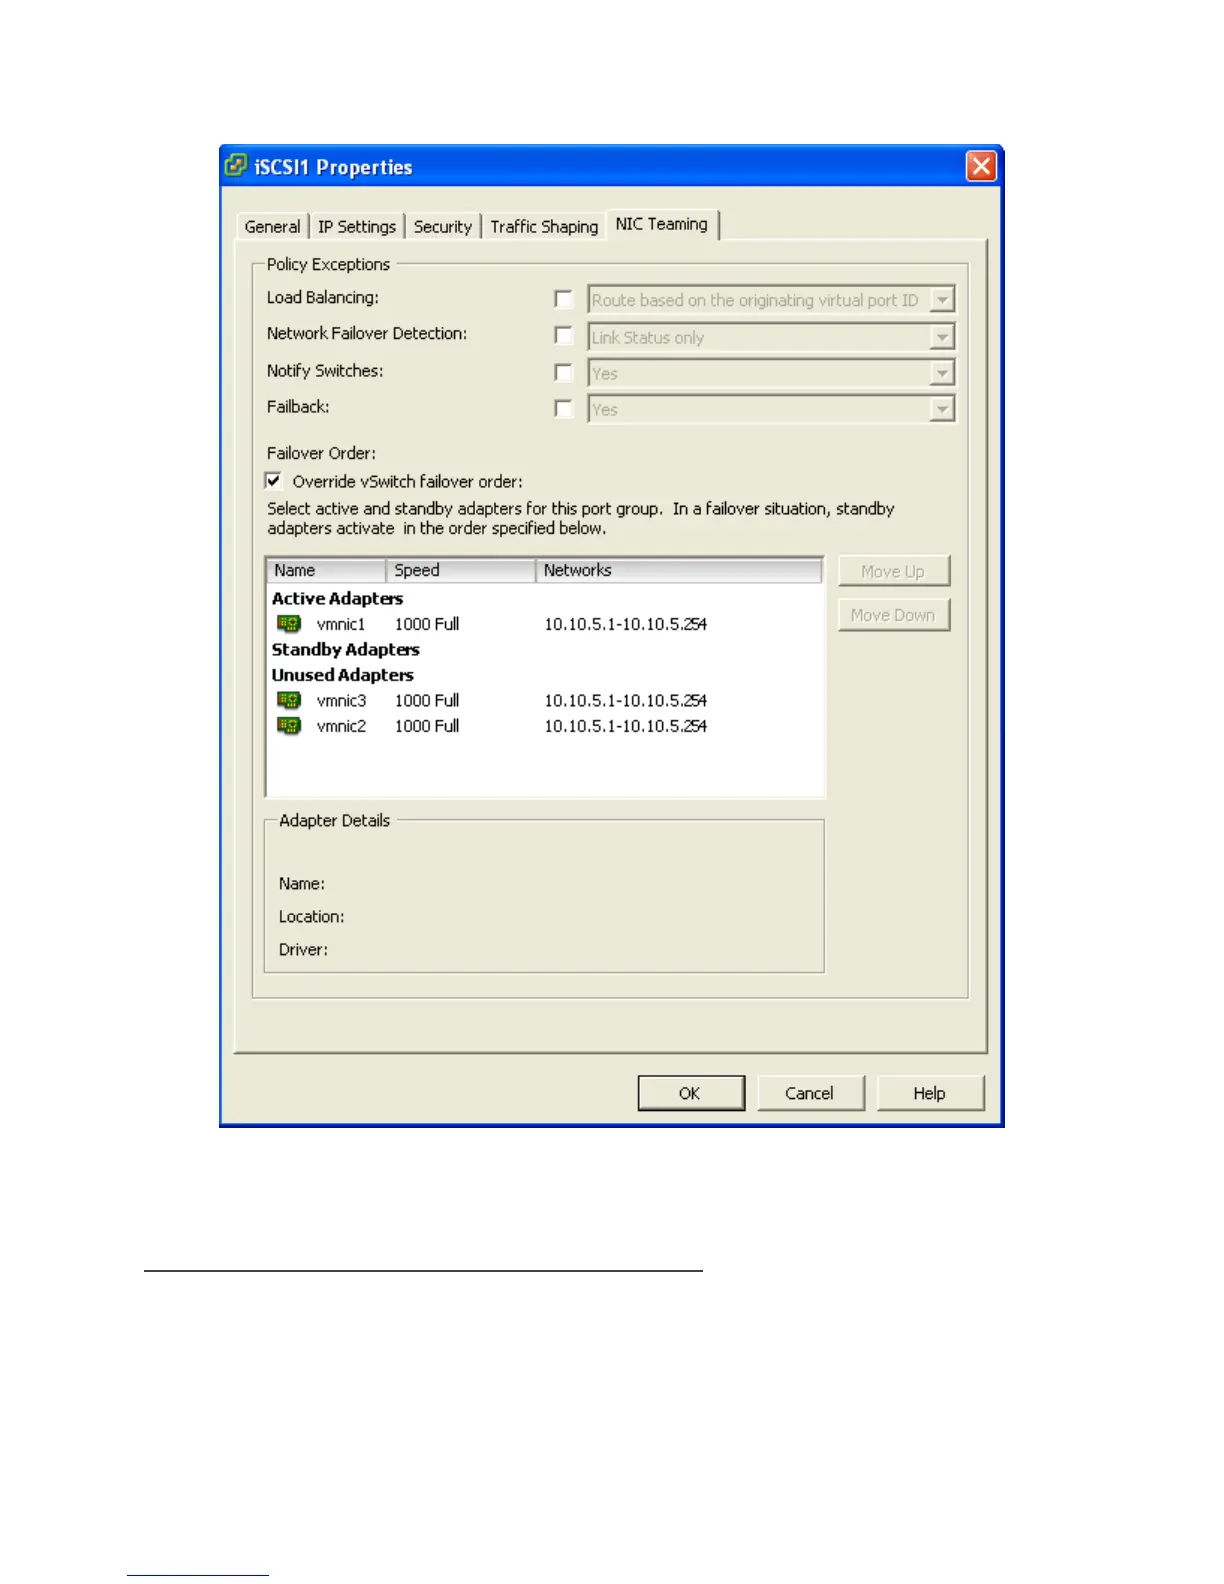Select the NIC Teaming tab
This screenshot has width=1224, height=1584.
click(662, 224)
